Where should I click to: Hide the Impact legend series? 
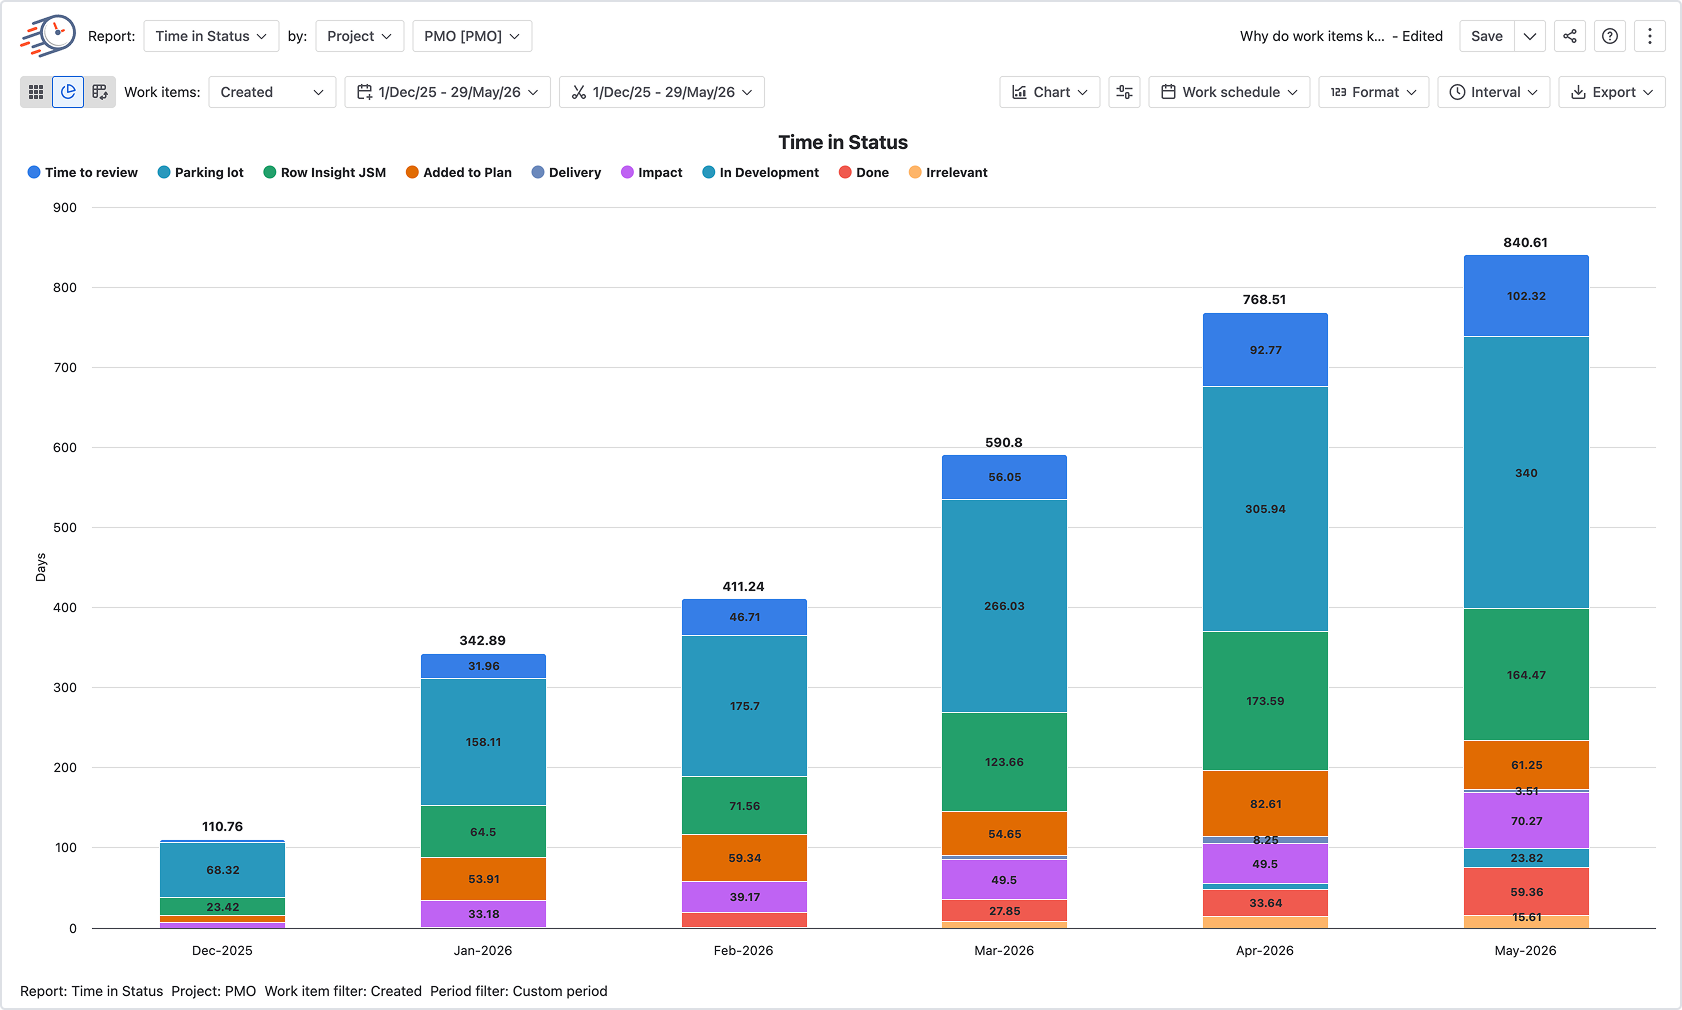(651, 172)
